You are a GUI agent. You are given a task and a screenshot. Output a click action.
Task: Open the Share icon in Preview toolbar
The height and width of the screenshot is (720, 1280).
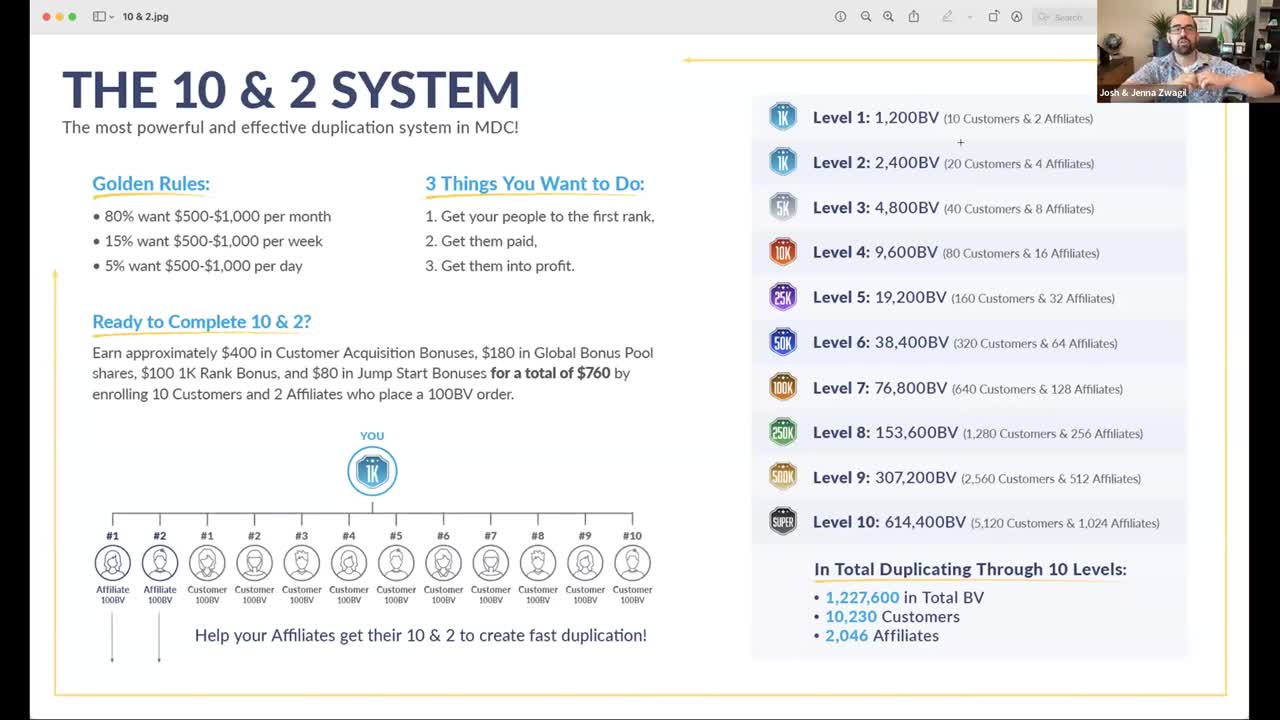click(914, 17)
